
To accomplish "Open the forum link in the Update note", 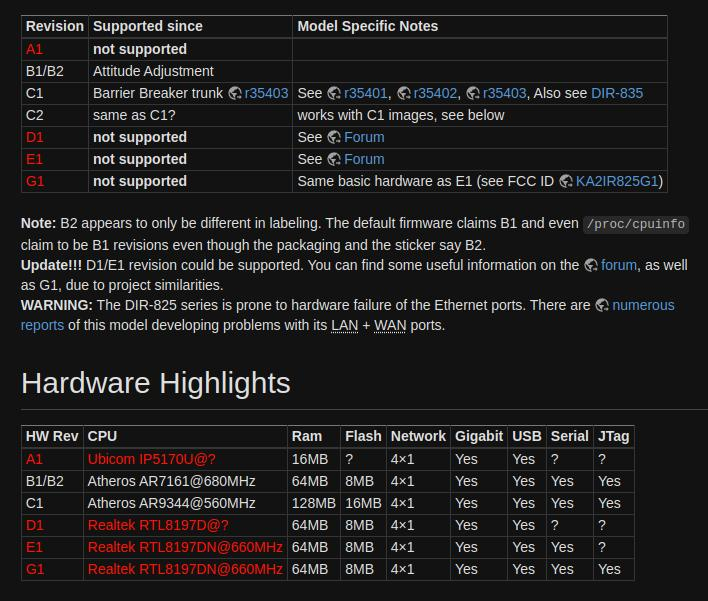I will point(619,265).
